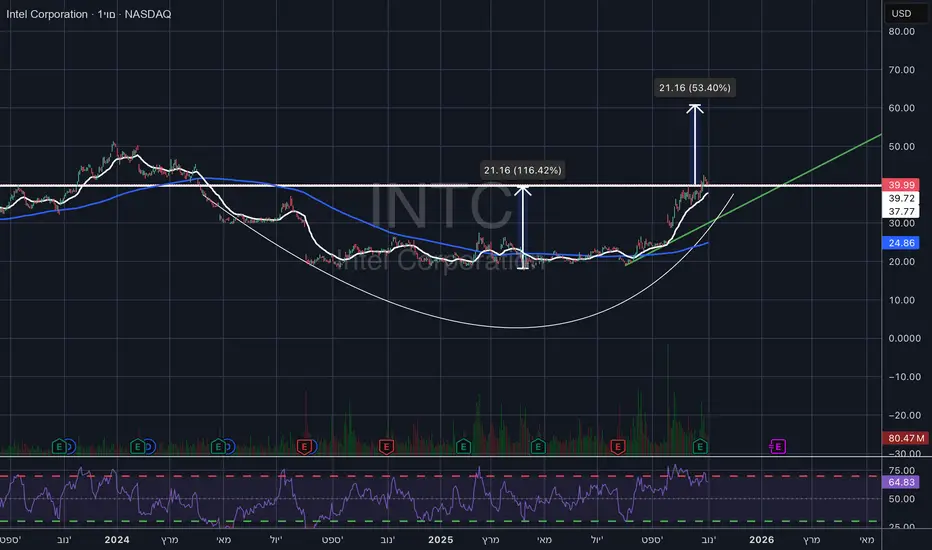Click the blue 24.86 moving average label
The width and height of the screenshot is (932, 550).
pos(901,243)
